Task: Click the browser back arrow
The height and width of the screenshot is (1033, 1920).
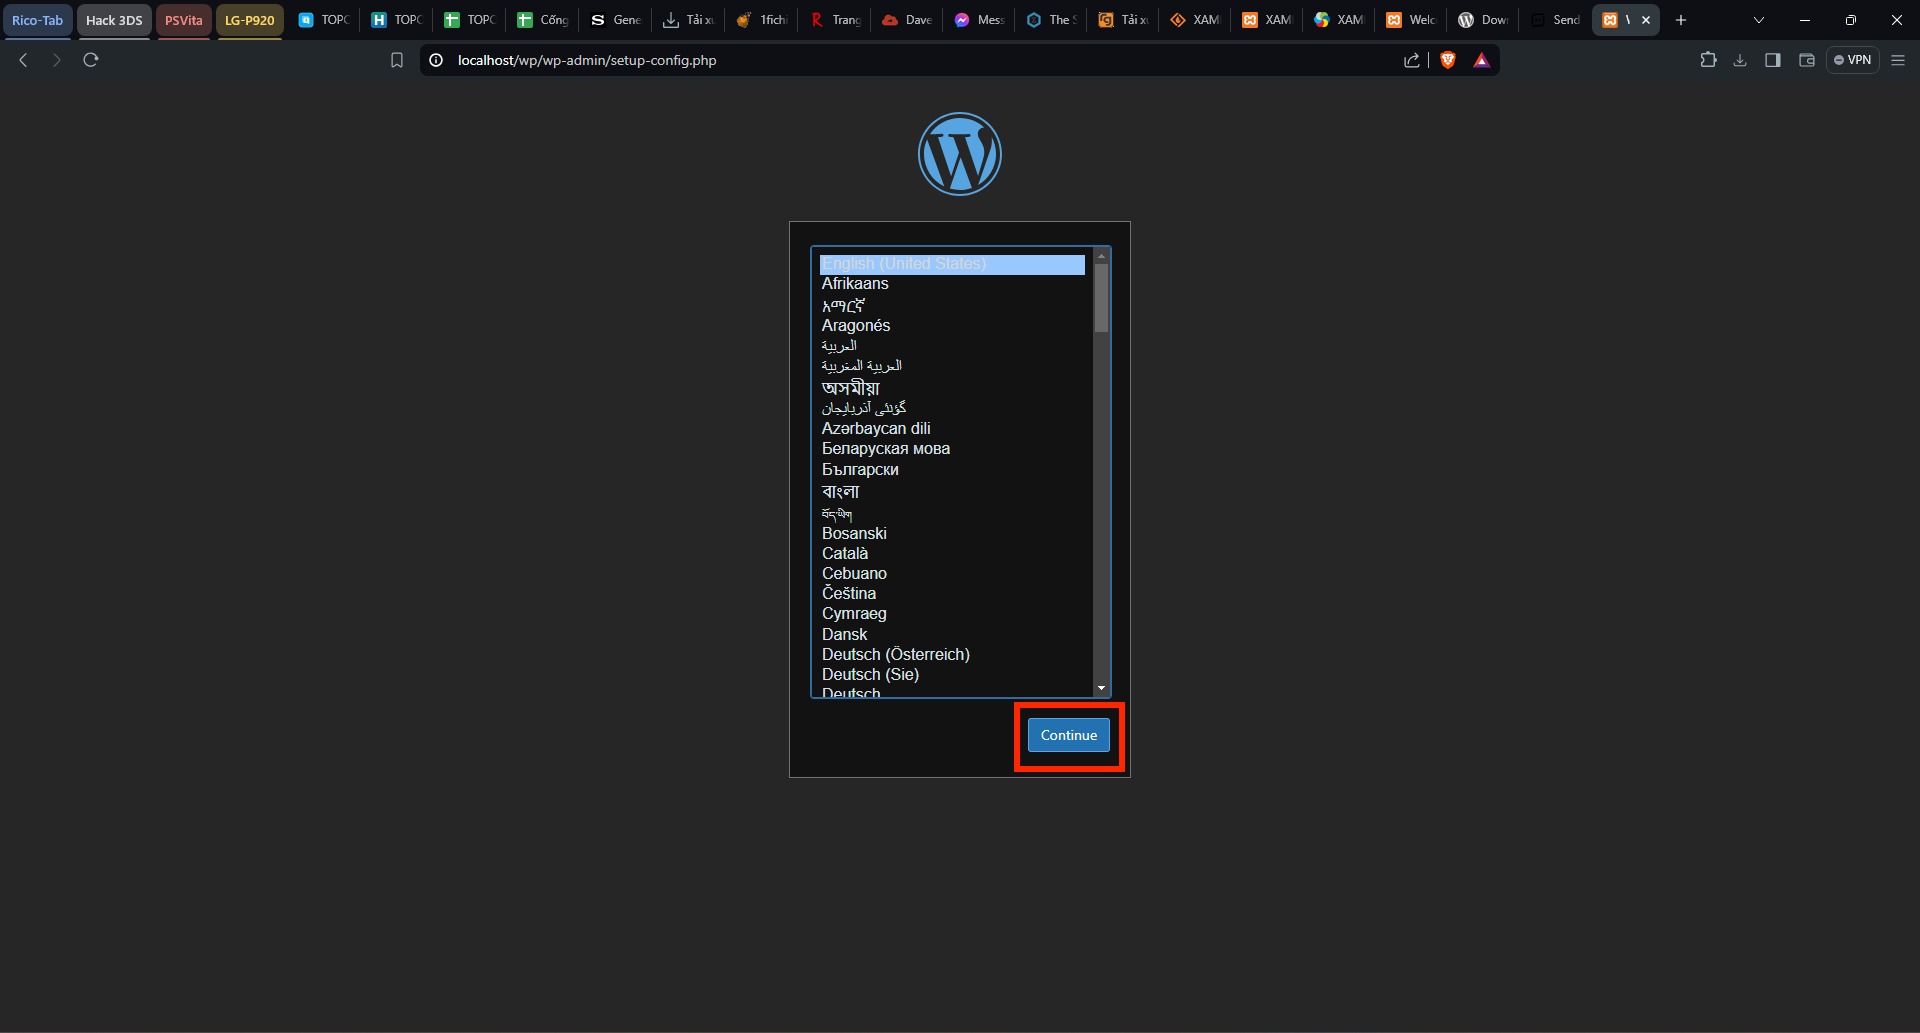Action: 23,60
